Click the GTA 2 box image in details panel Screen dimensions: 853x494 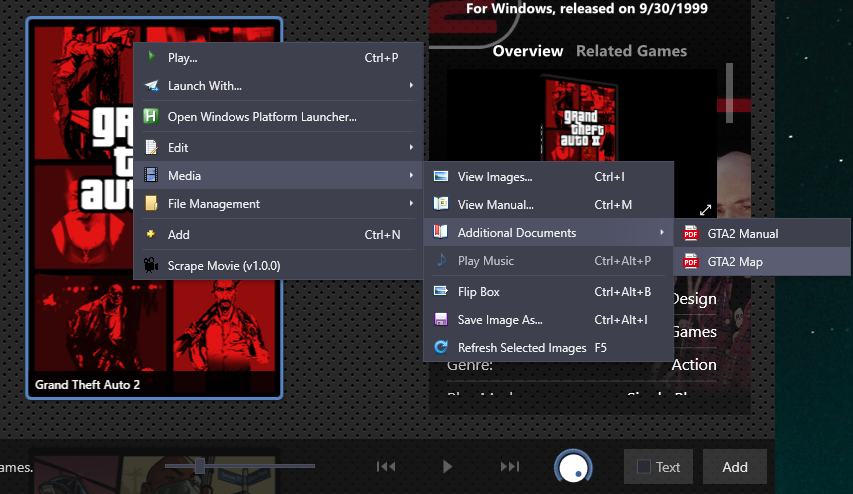coord(579,119)
